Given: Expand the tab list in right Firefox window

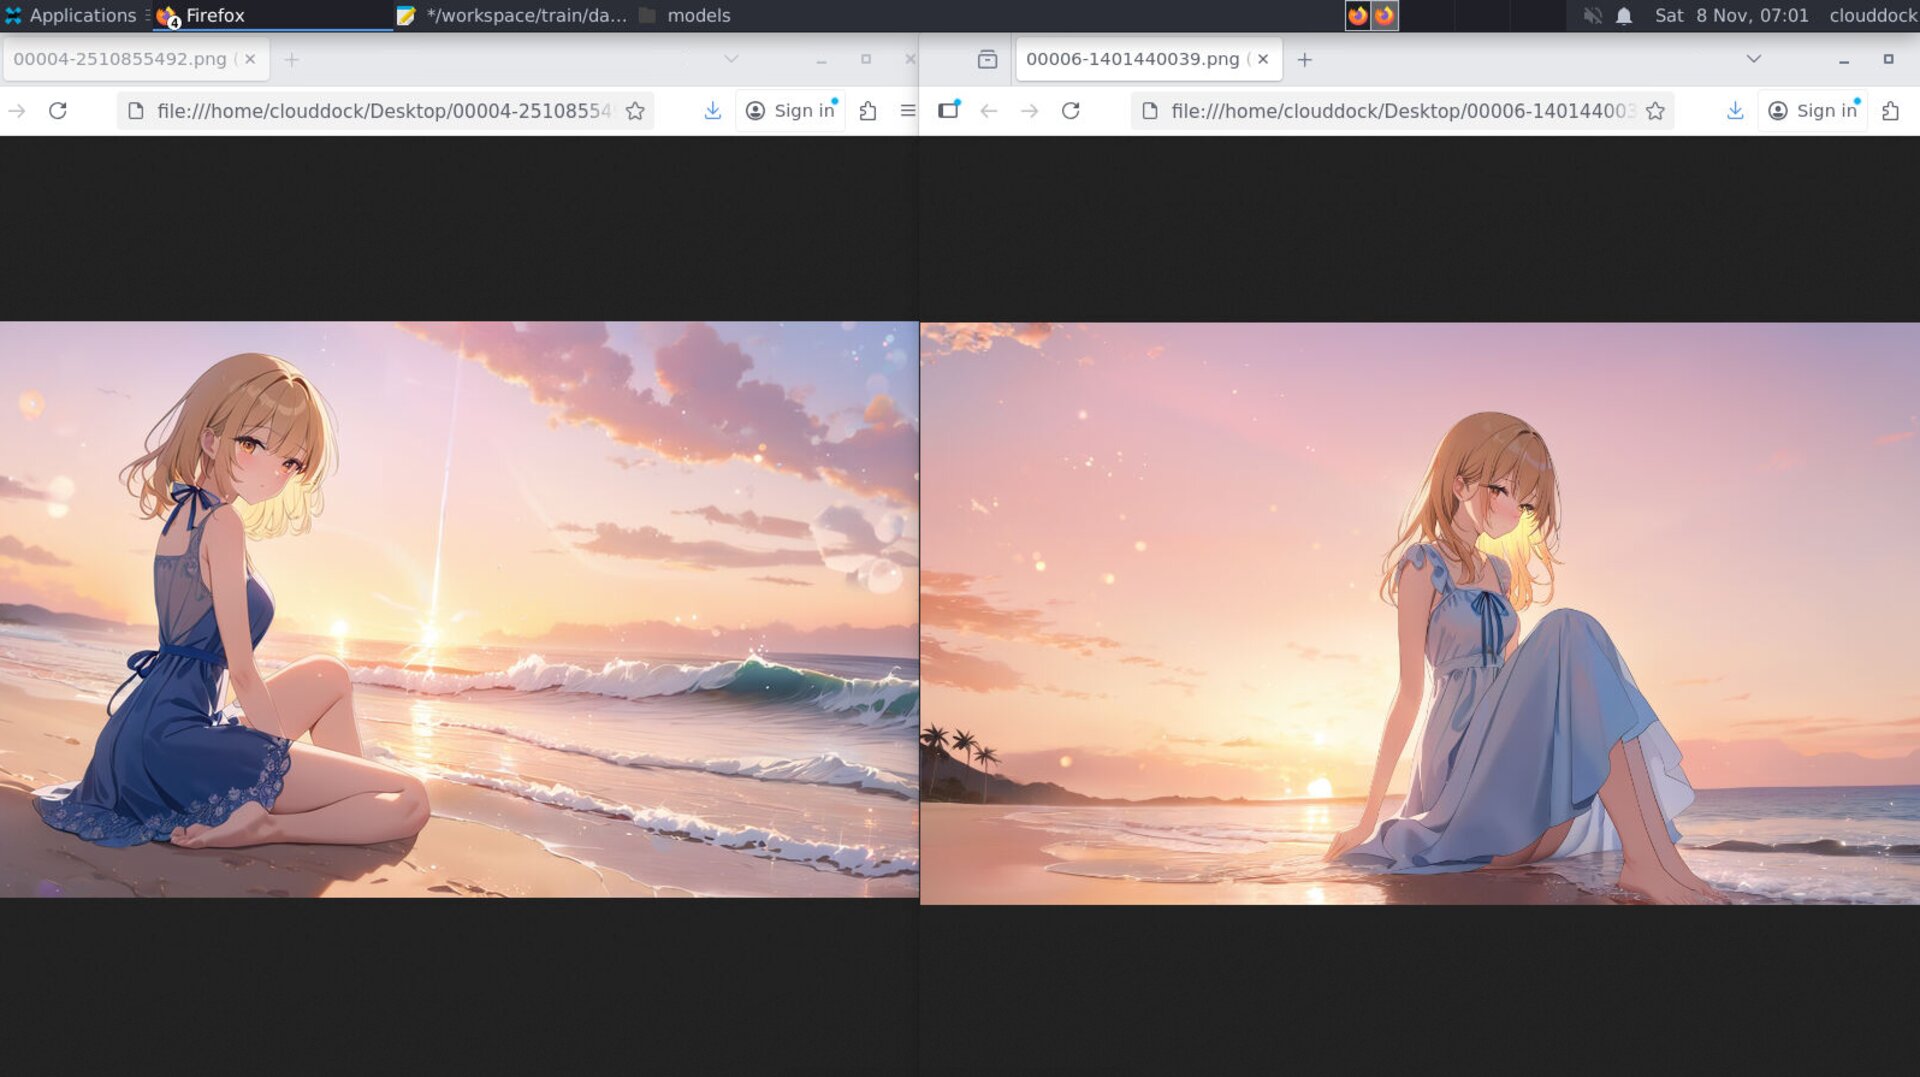Looking at the screenshot, I should coord(1753,60).
